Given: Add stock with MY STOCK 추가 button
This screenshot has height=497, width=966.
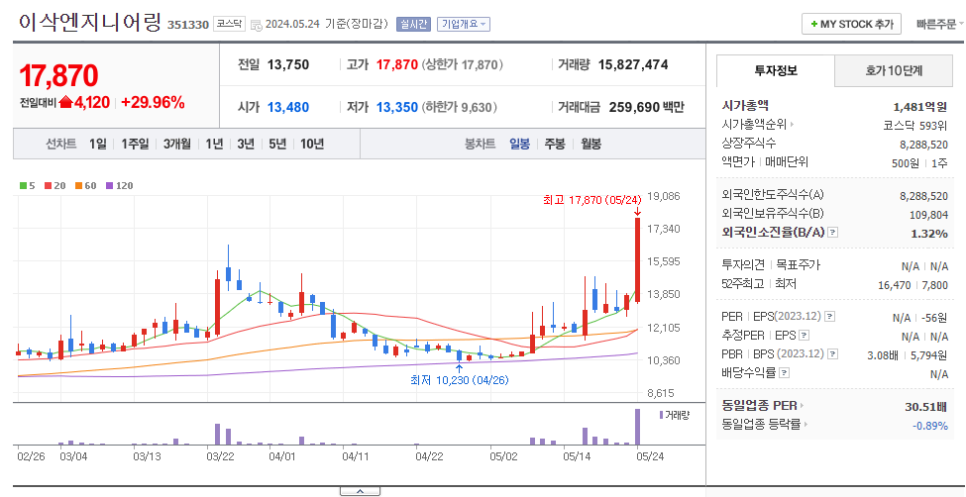Looking at the screenshot, I should click(851, 24).
